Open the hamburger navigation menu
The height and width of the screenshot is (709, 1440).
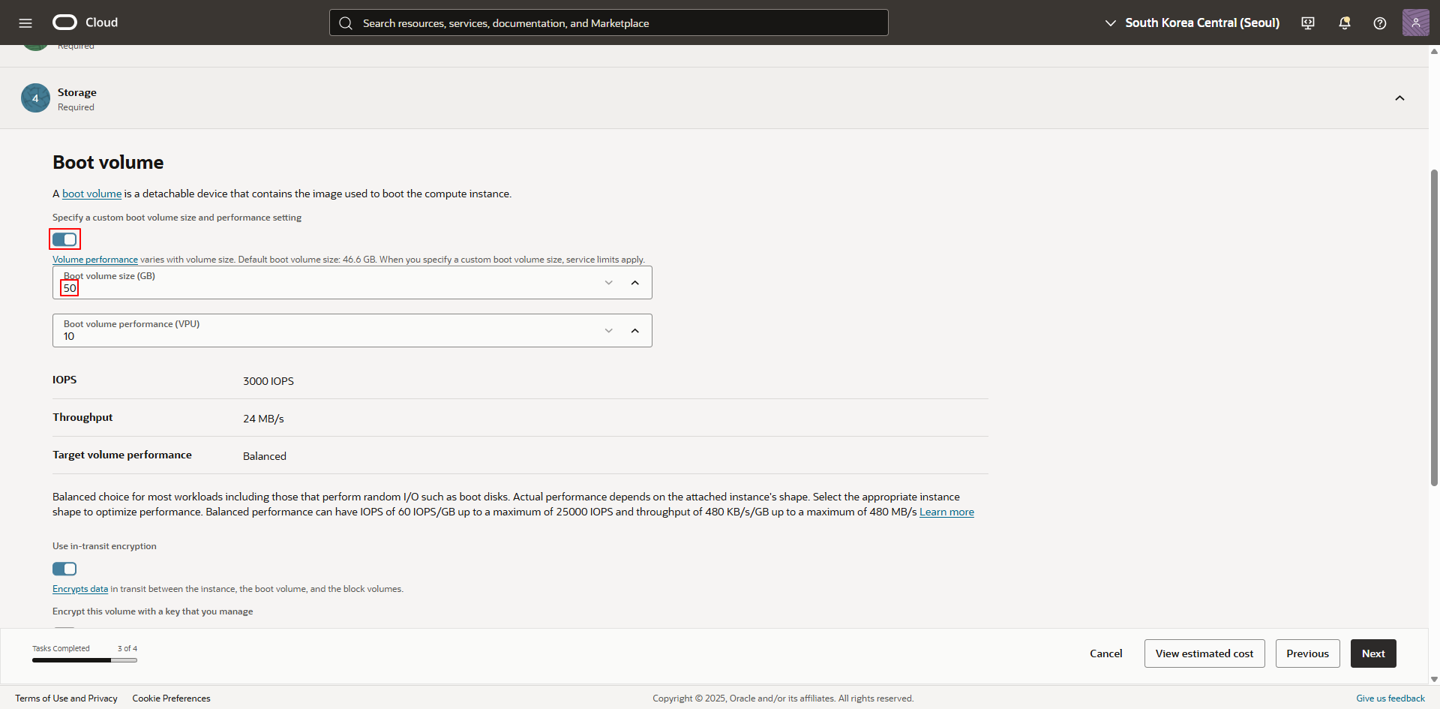(25, 23)
